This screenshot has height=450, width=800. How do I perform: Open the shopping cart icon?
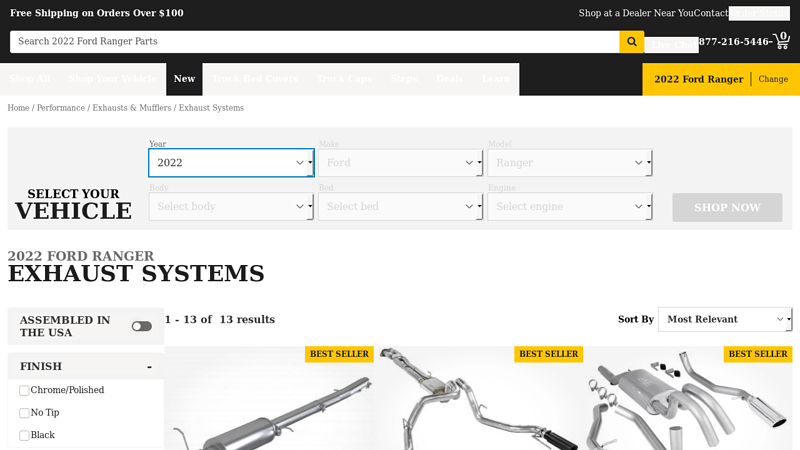coord(782,41)
